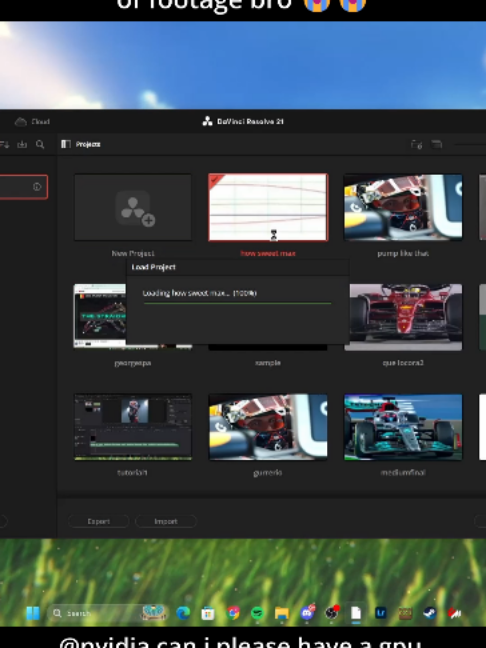Screen dimensions: 486x648
Task: Click the import library icon next to search
Action: click(22, 144)
